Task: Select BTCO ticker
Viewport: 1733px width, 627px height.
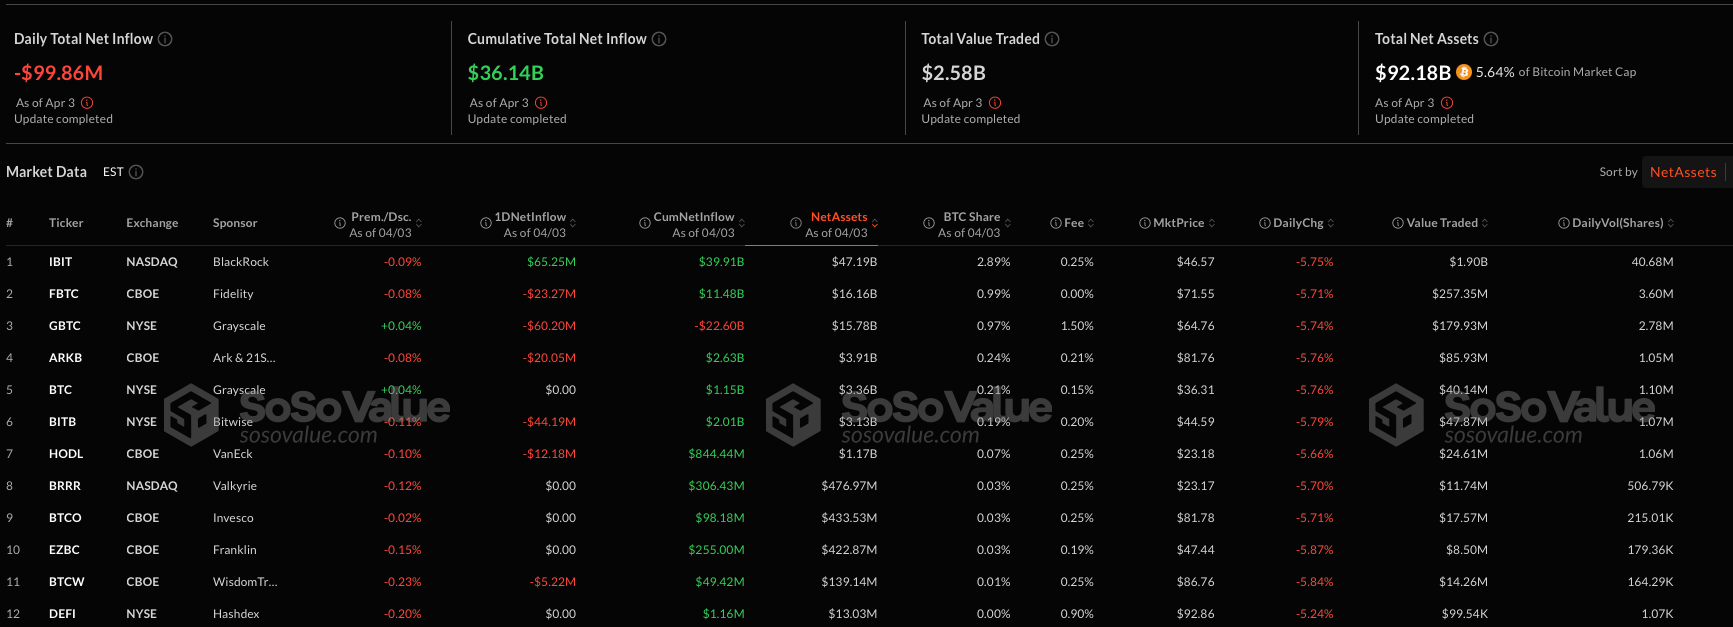Action: click(x=65, y=518)
